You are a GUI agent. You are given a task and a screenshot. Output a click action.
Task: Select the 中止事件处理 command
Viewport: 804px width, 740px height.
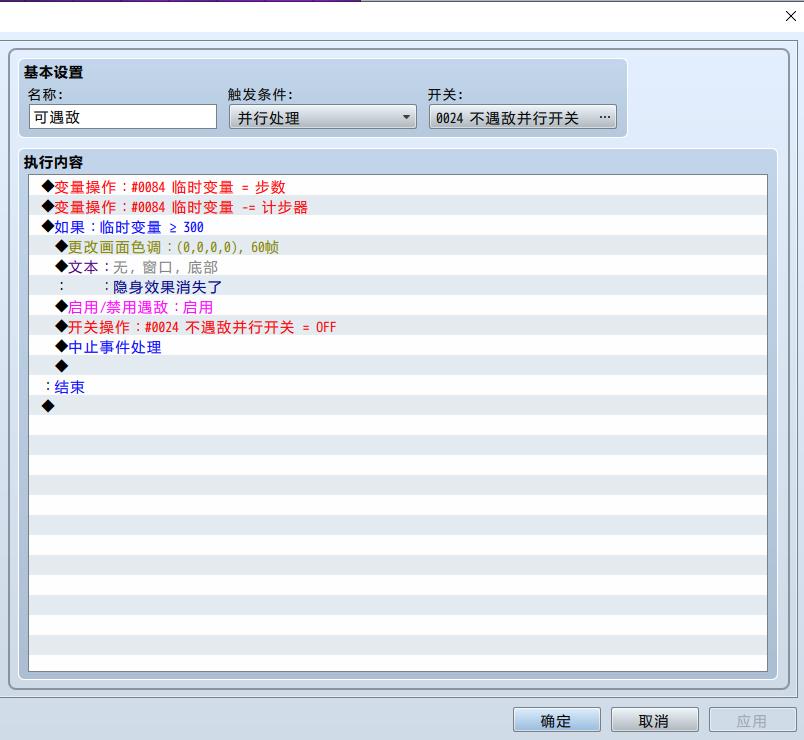click(x=398, y=347)
